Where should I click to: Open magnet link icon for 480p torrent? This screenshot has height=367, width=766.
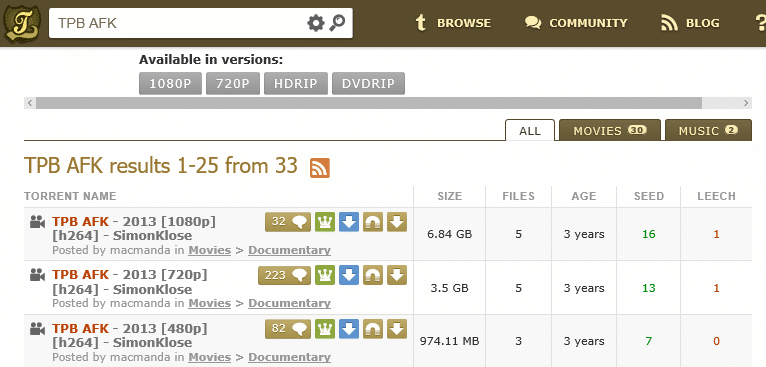373,329
